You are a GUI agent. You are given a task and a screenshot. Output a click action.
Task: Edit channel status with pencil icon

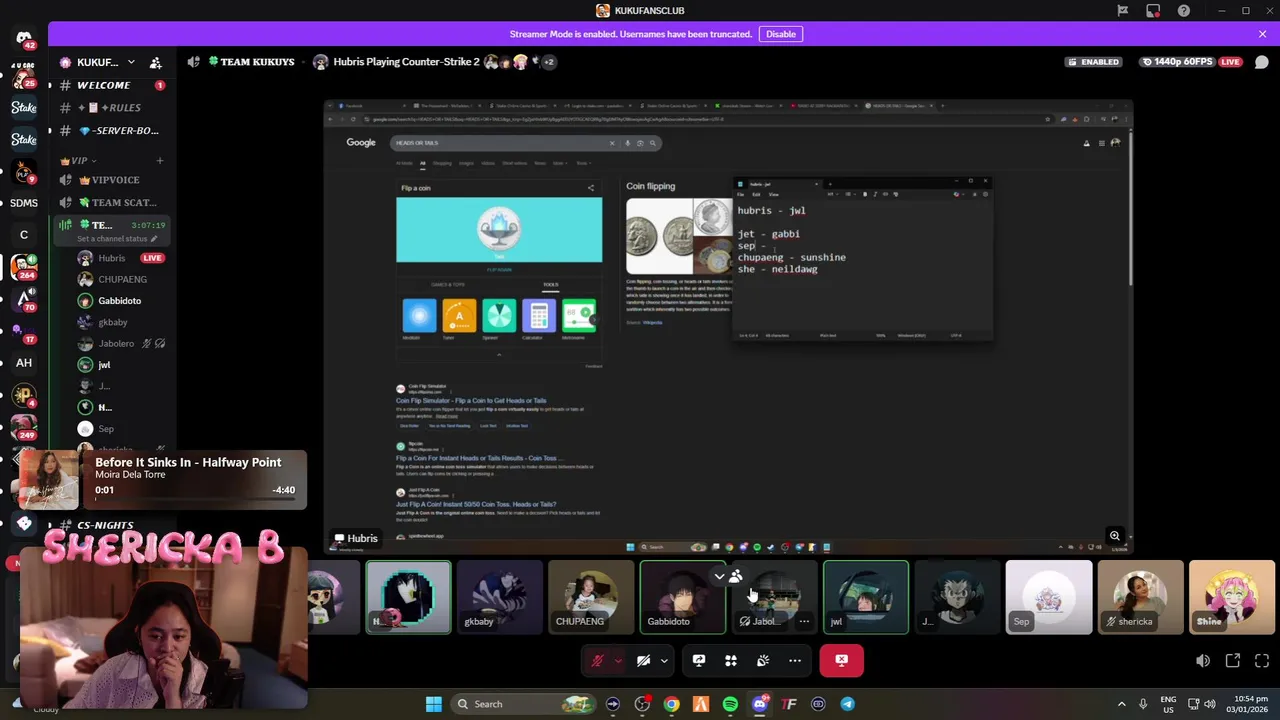click(156, 239)
